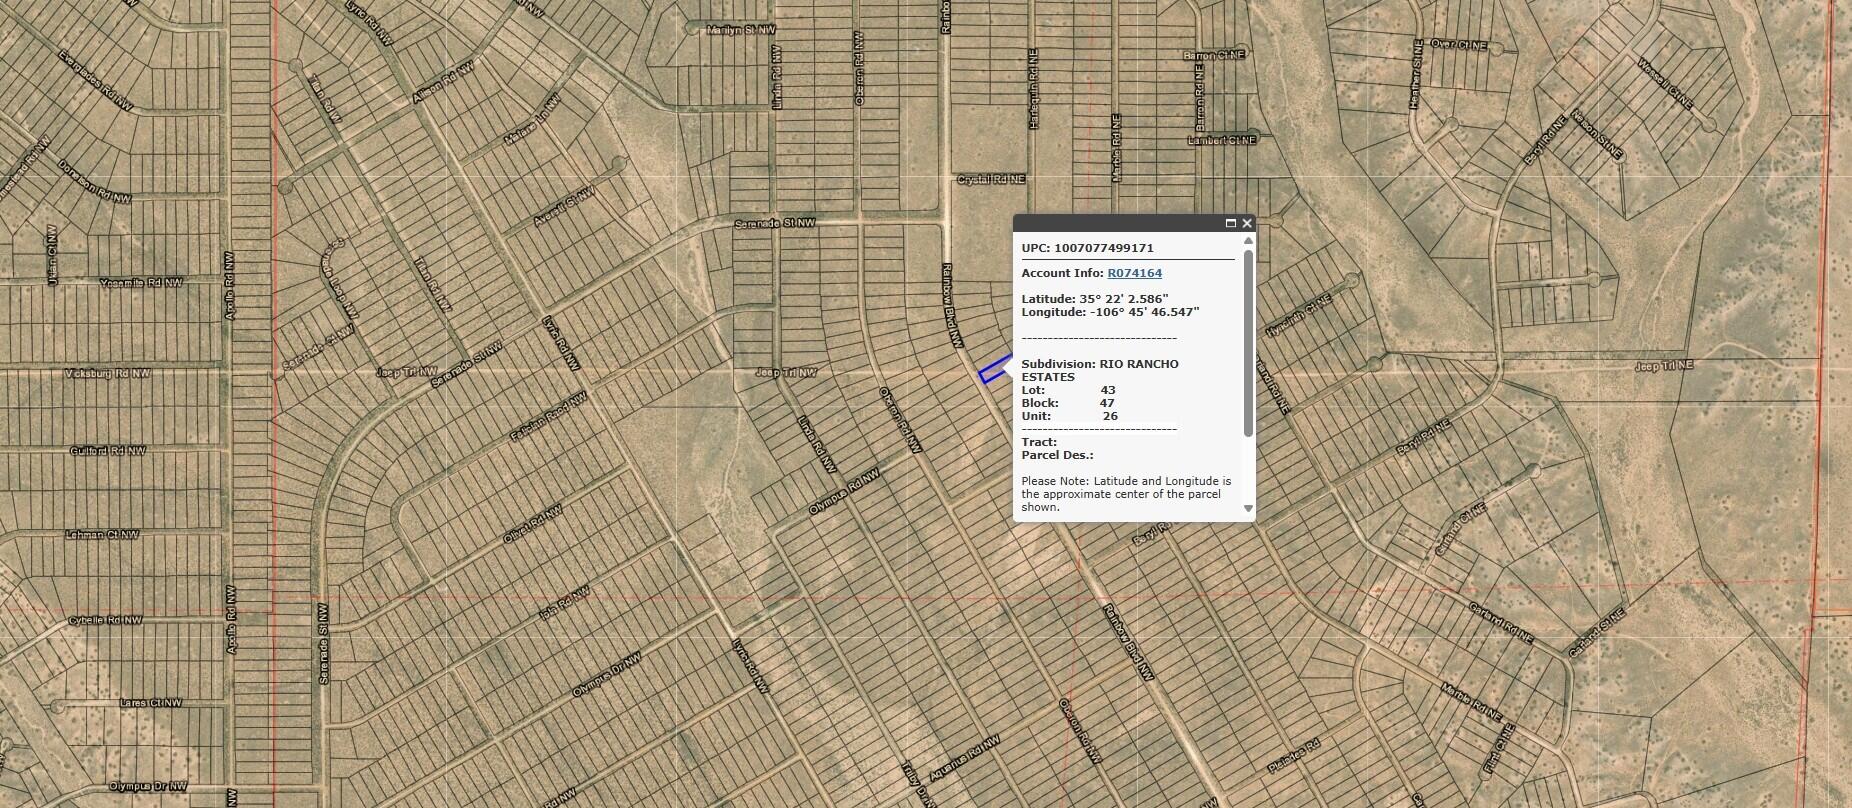1852x808 pixels.
Task: Click the Allison Rd NW map label
Action: click(x=444, y=84)
